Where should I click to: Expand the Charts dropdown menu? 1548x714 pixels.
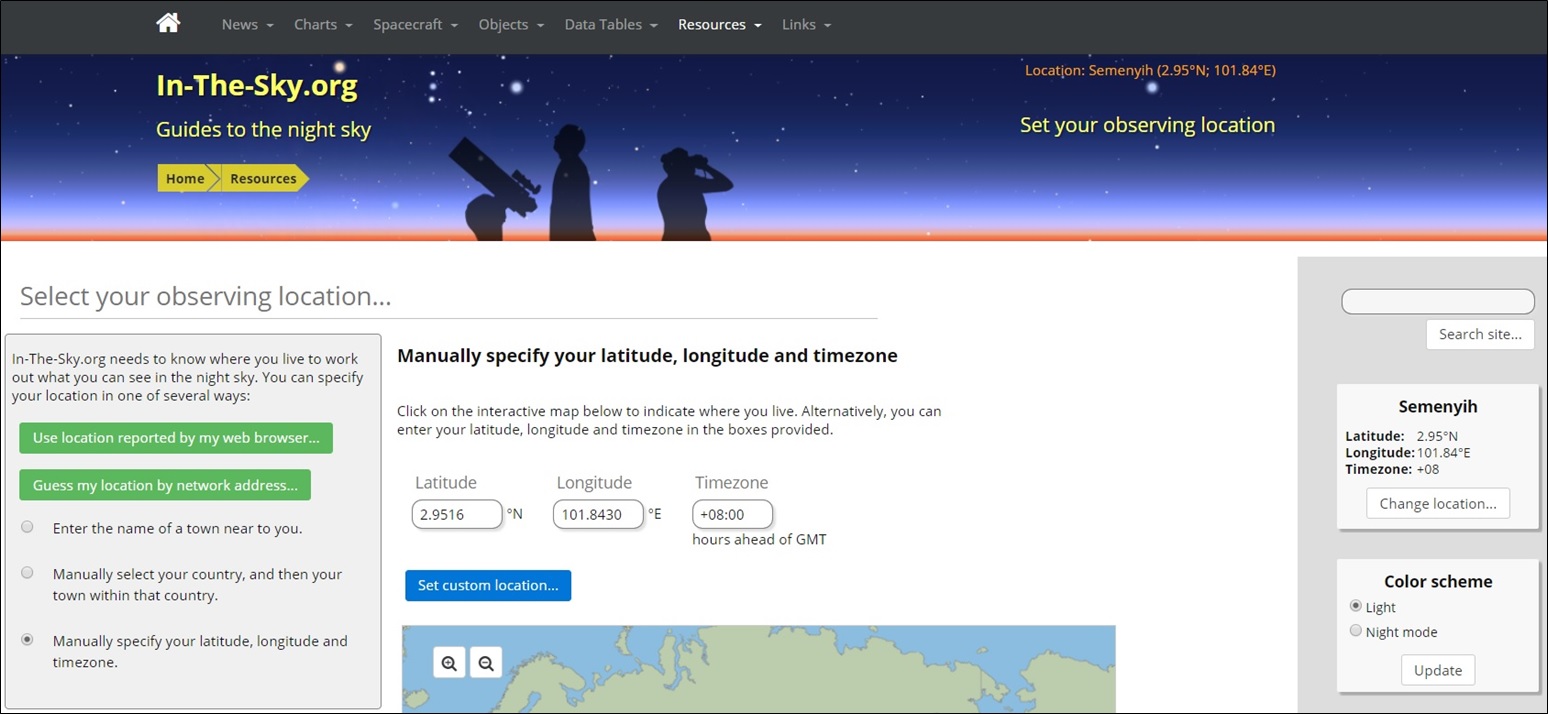click(323, 24)
